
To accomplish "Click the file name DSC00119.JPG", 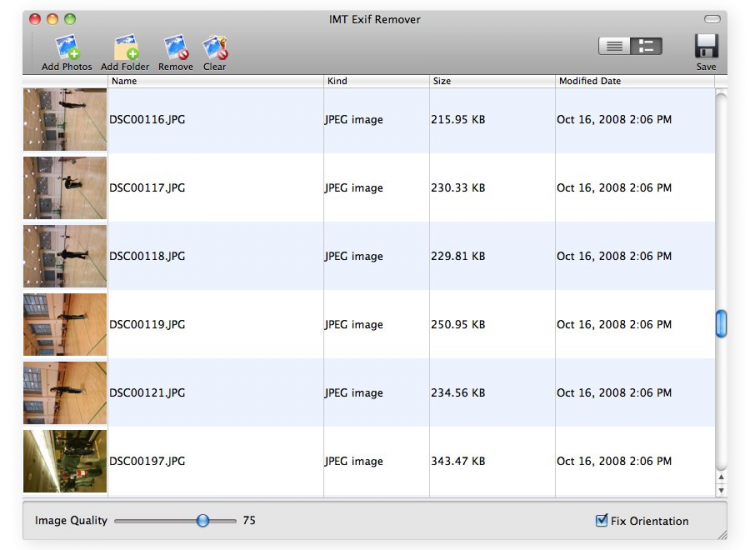I will pos(147,325).
